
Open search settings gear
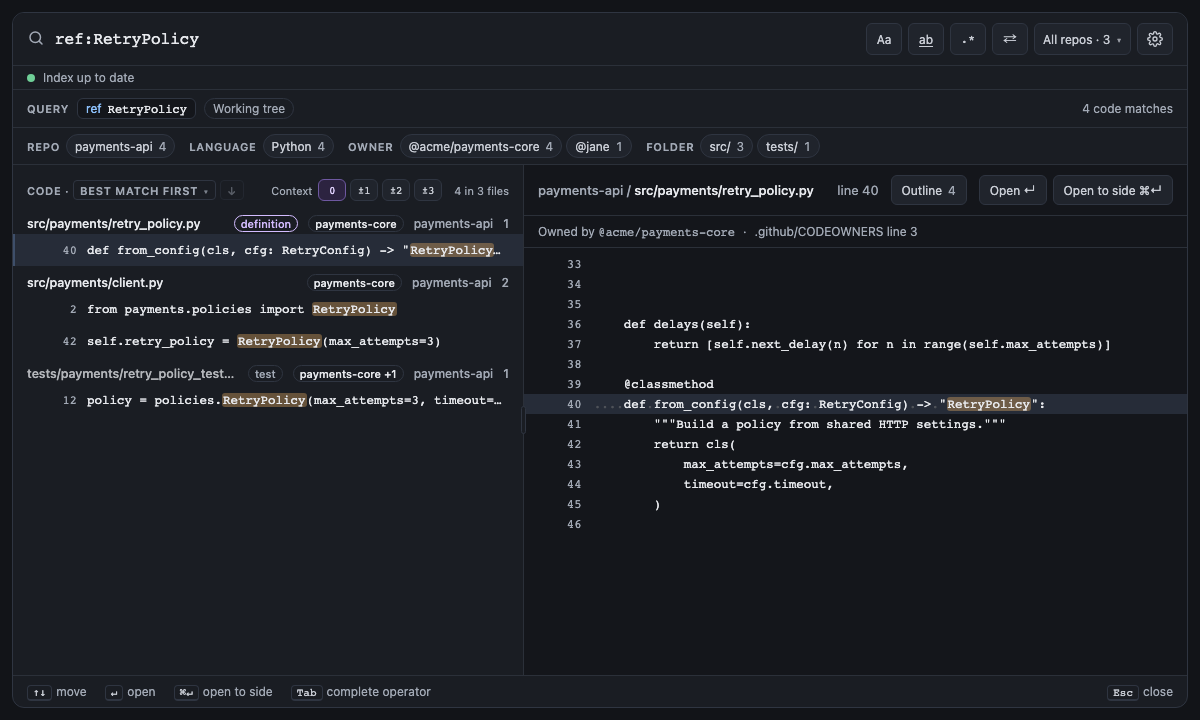click(1155, 39)
